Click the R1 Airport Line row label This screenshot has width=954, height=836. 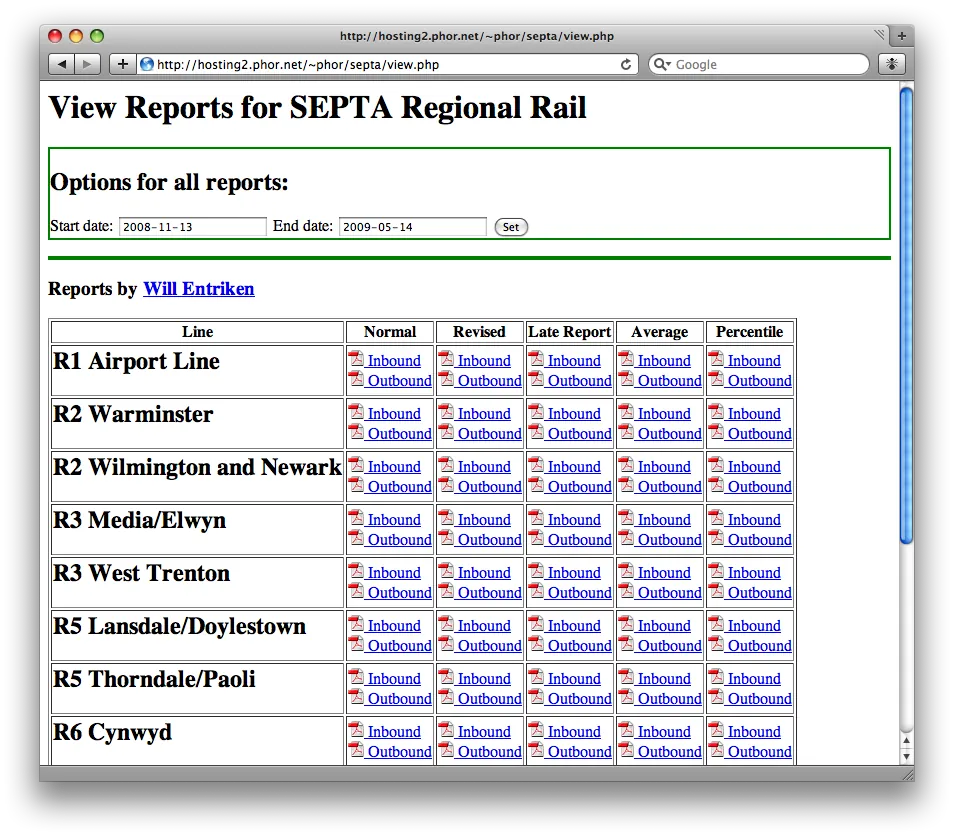point(136,361)
